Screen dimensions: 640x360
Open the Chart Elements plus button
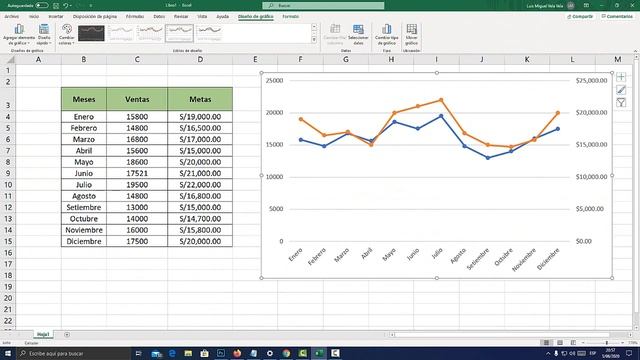point(621,77)
